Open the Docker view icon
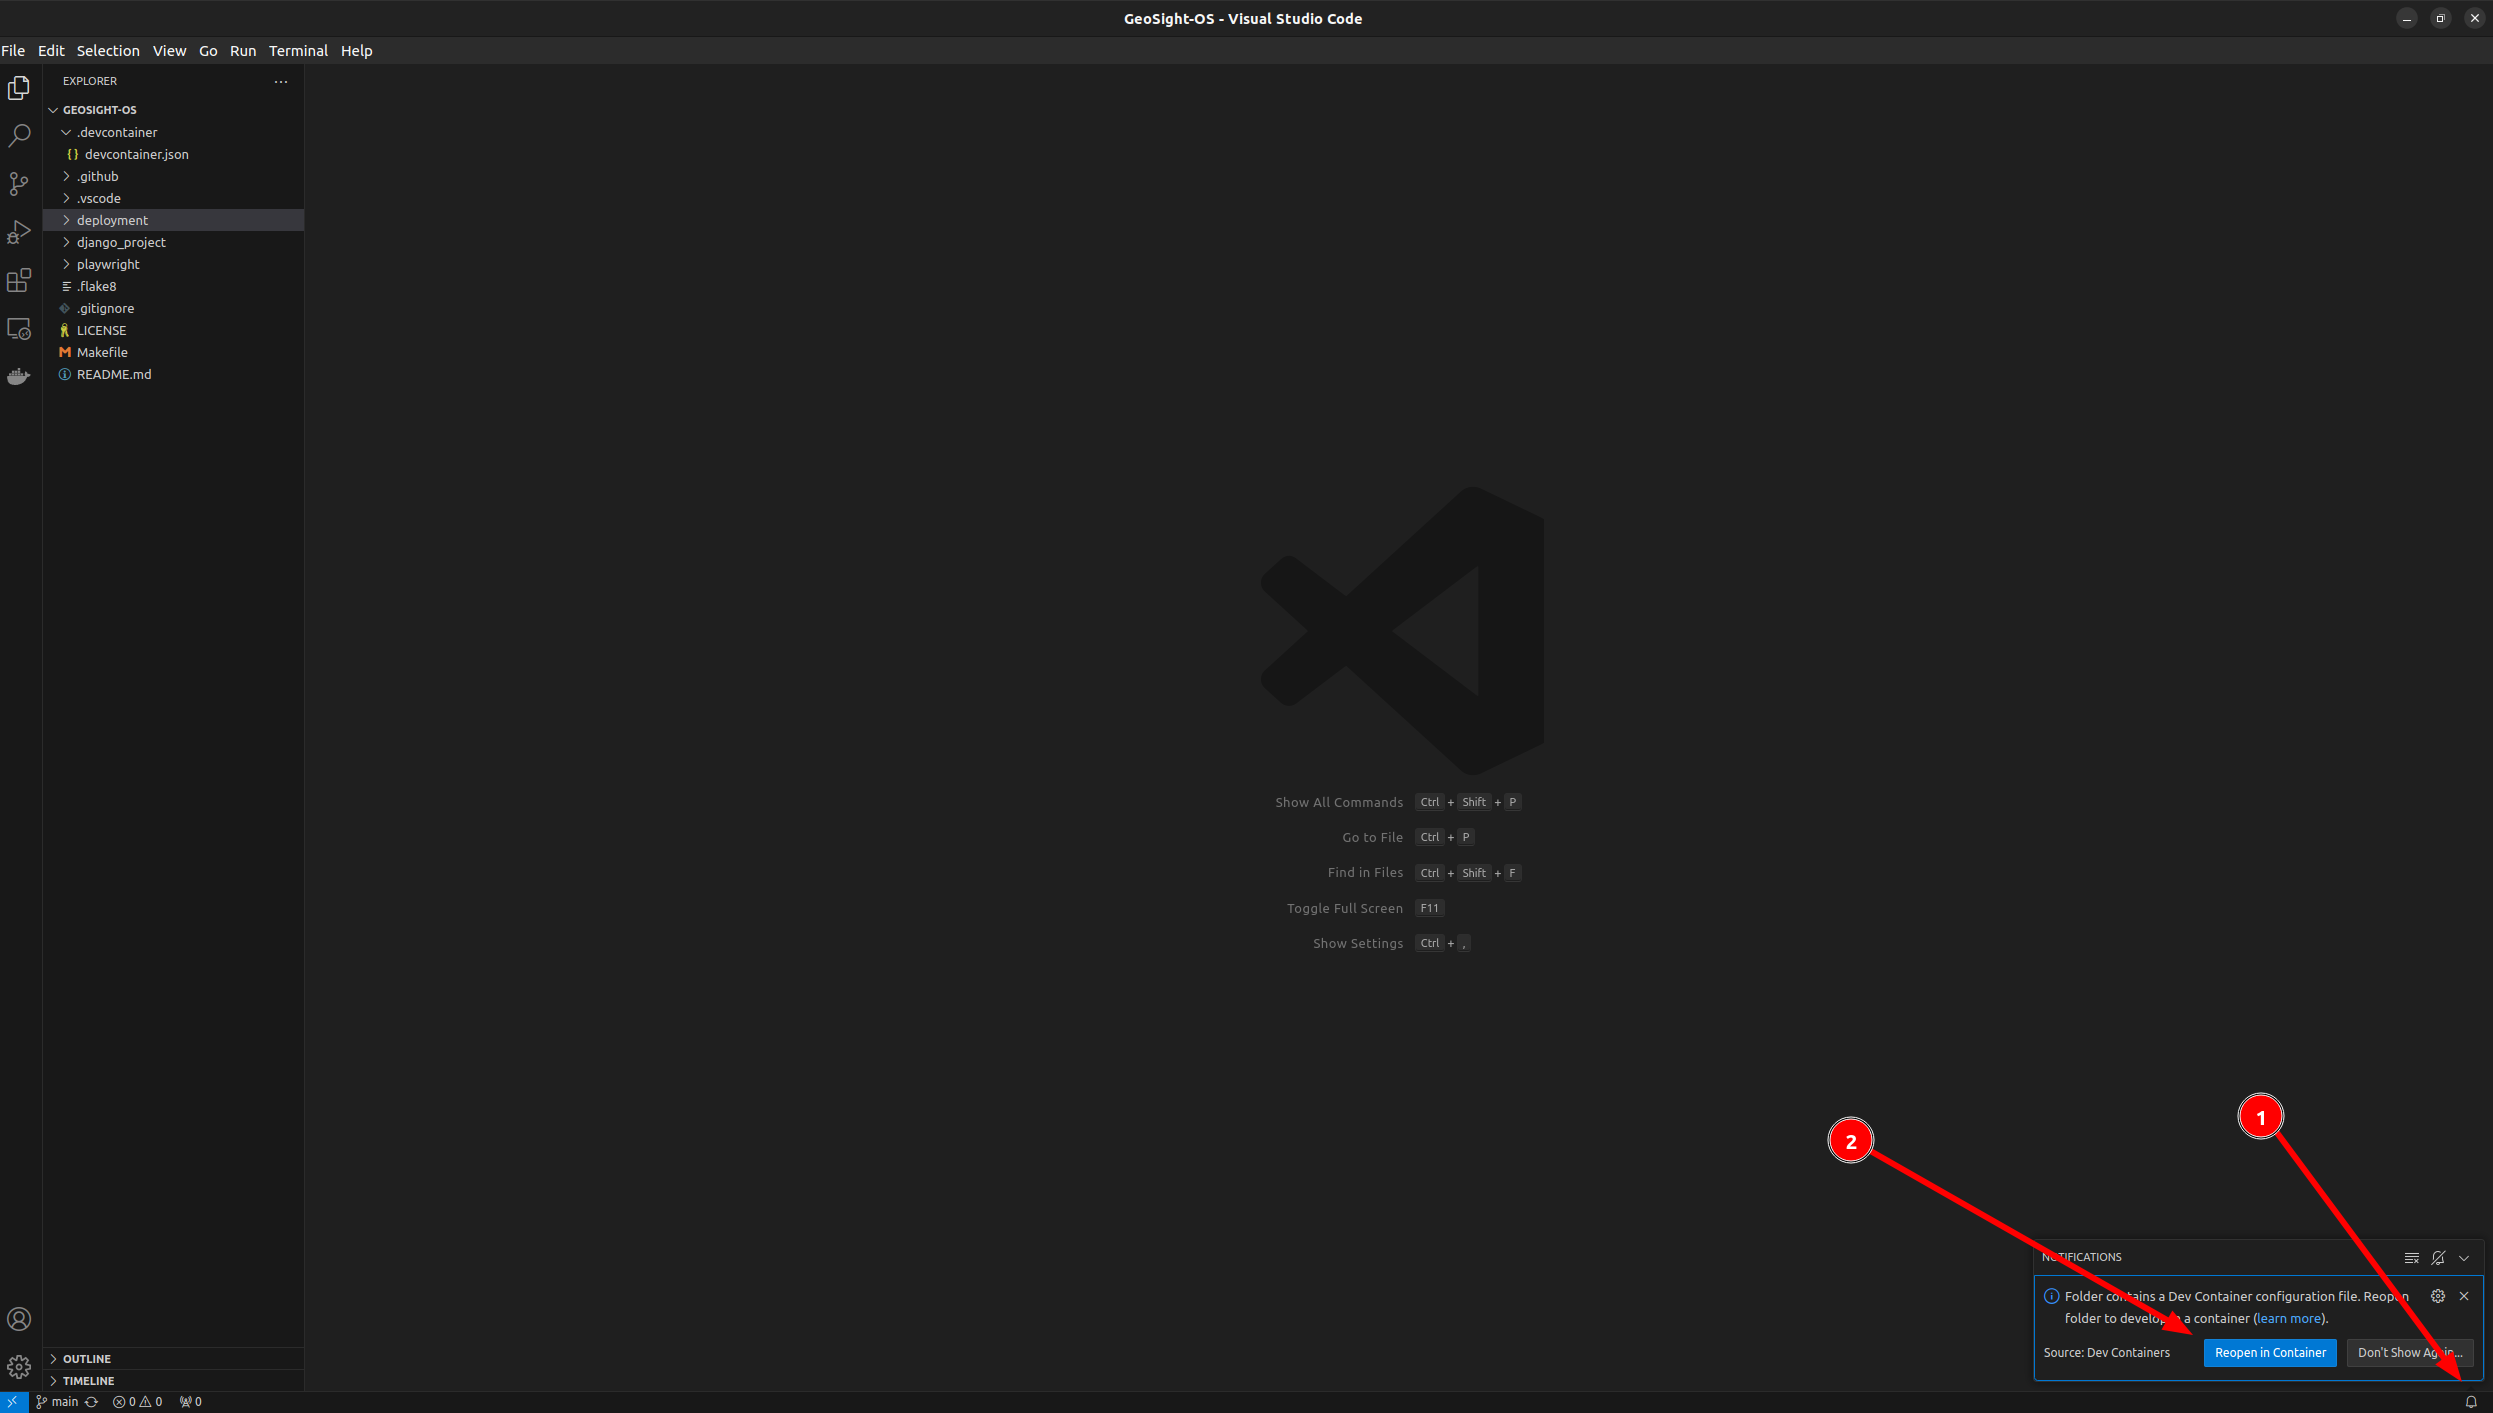The height and width of the screenshot is (1413, 2493). pos(19,376)
